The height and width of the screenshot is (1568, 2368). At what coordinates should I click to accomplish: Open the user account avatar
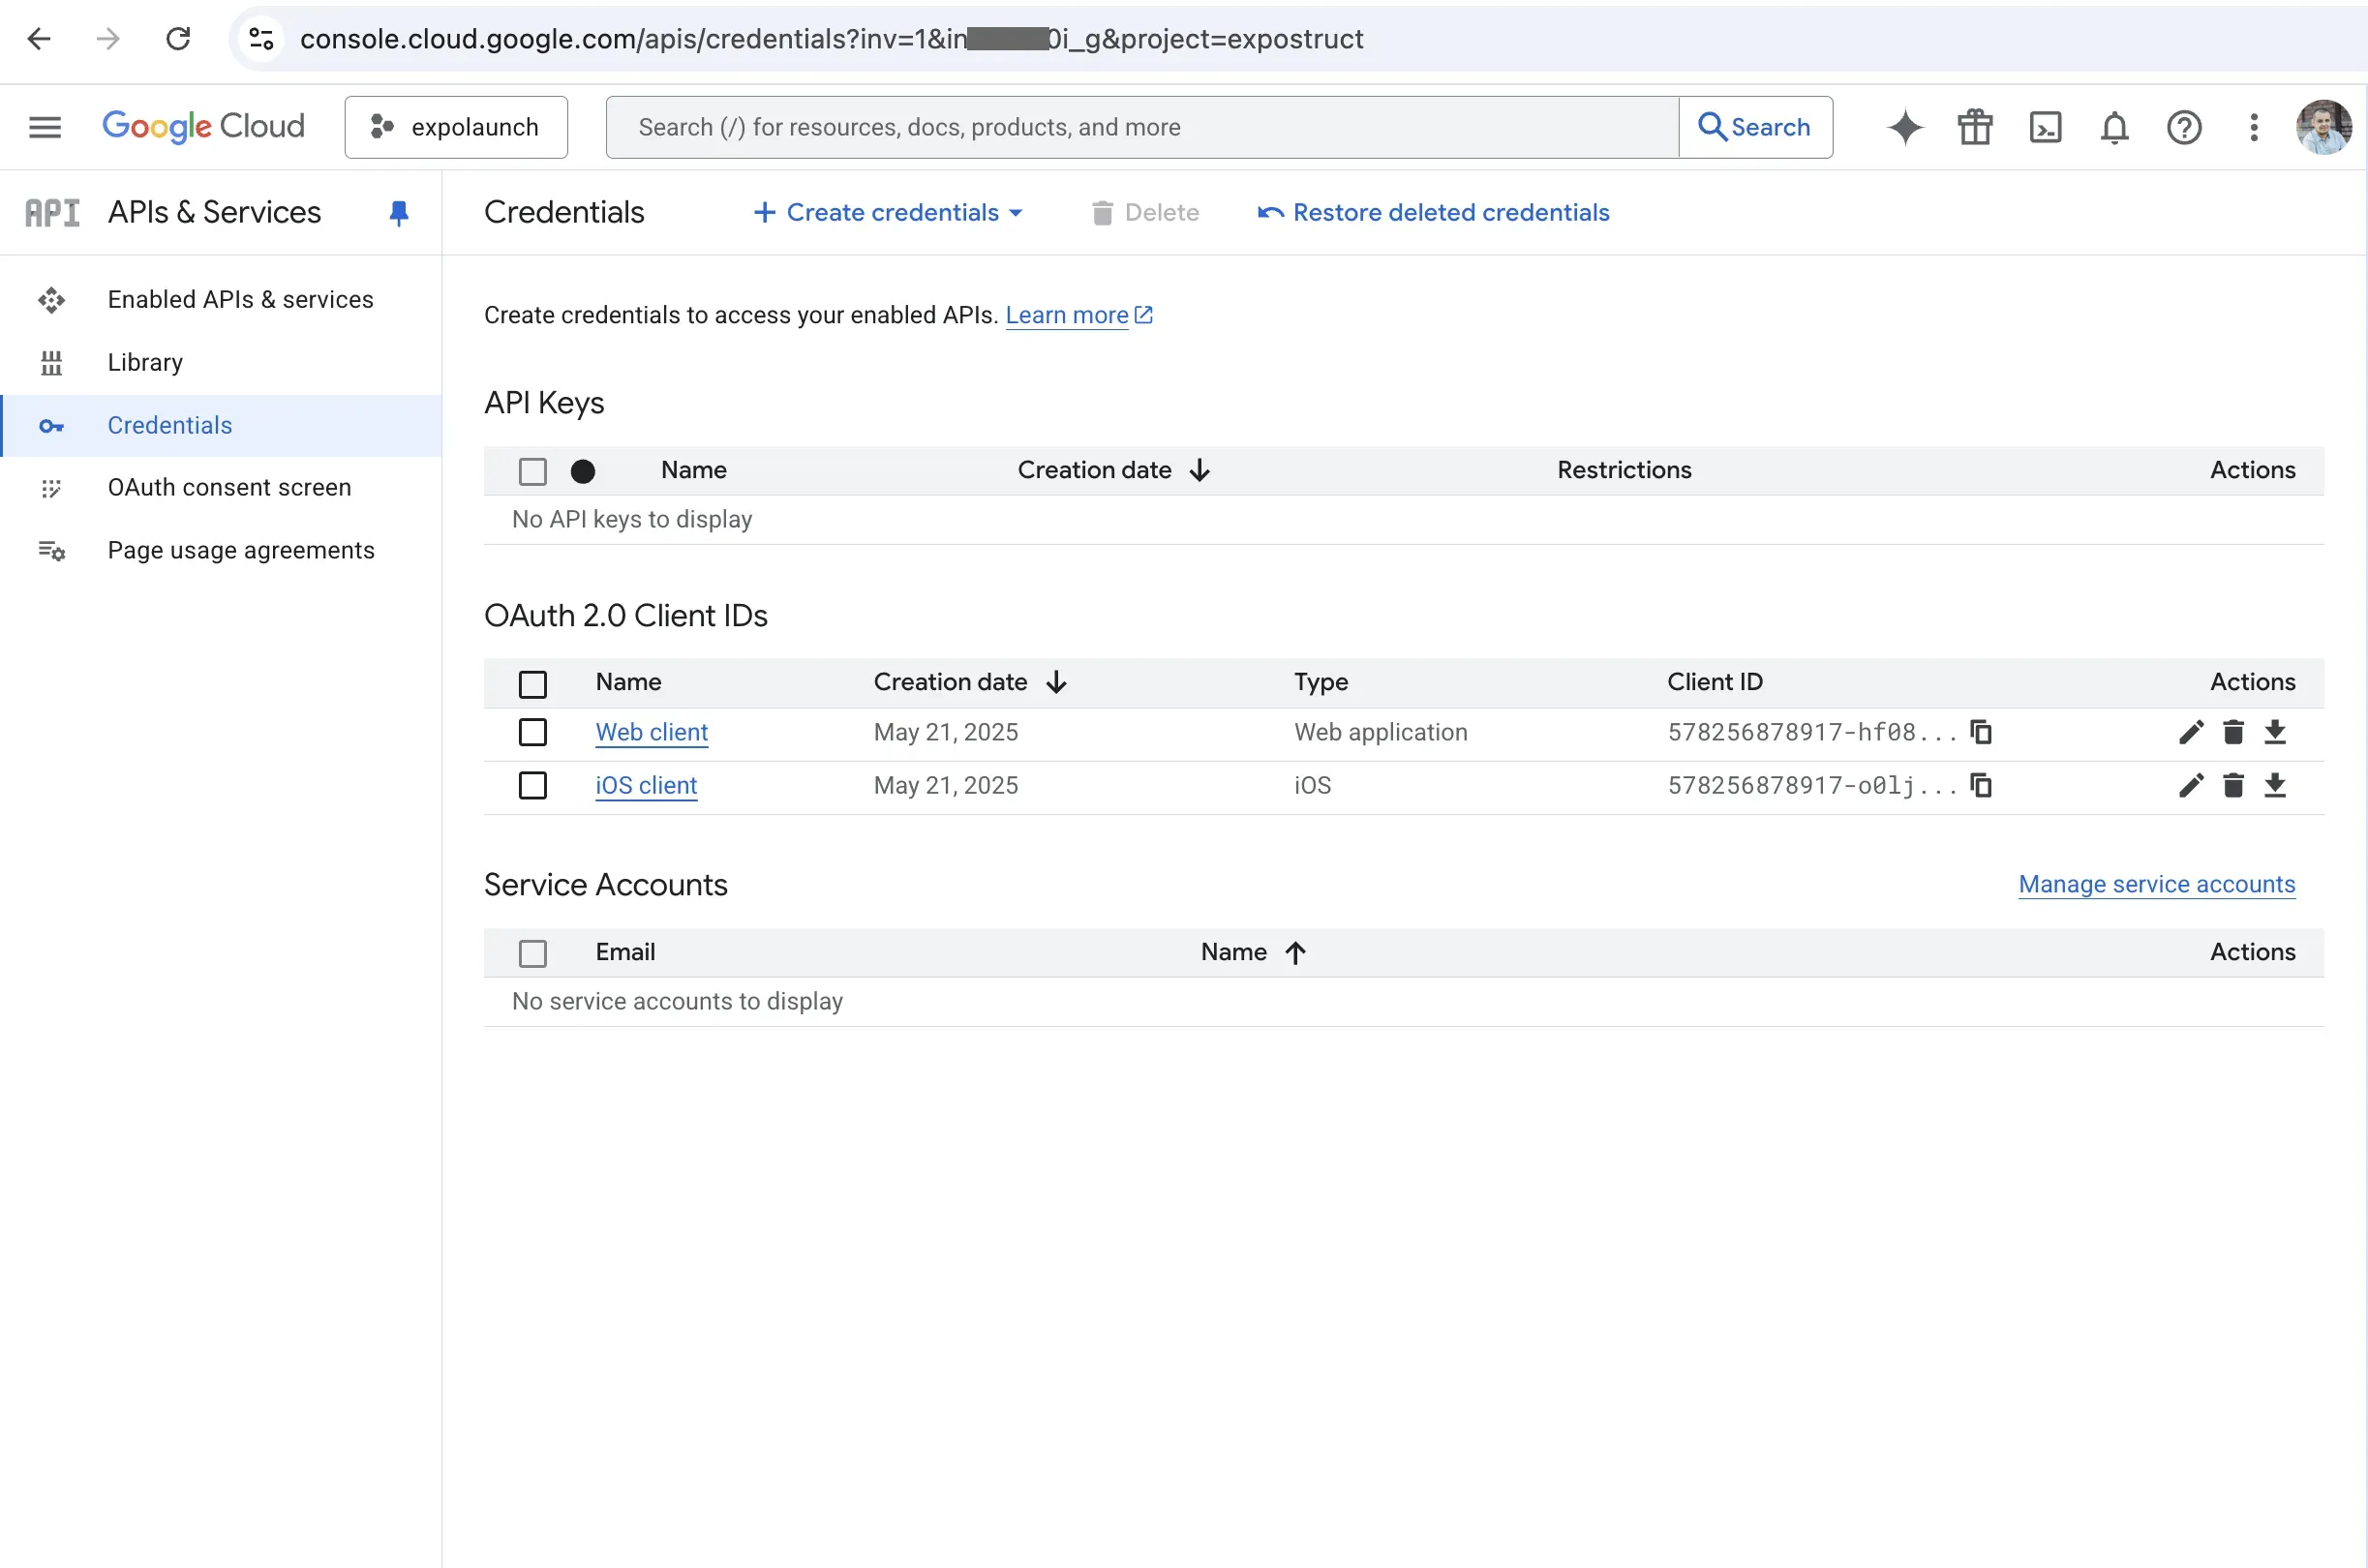(x=2324, y=127)
